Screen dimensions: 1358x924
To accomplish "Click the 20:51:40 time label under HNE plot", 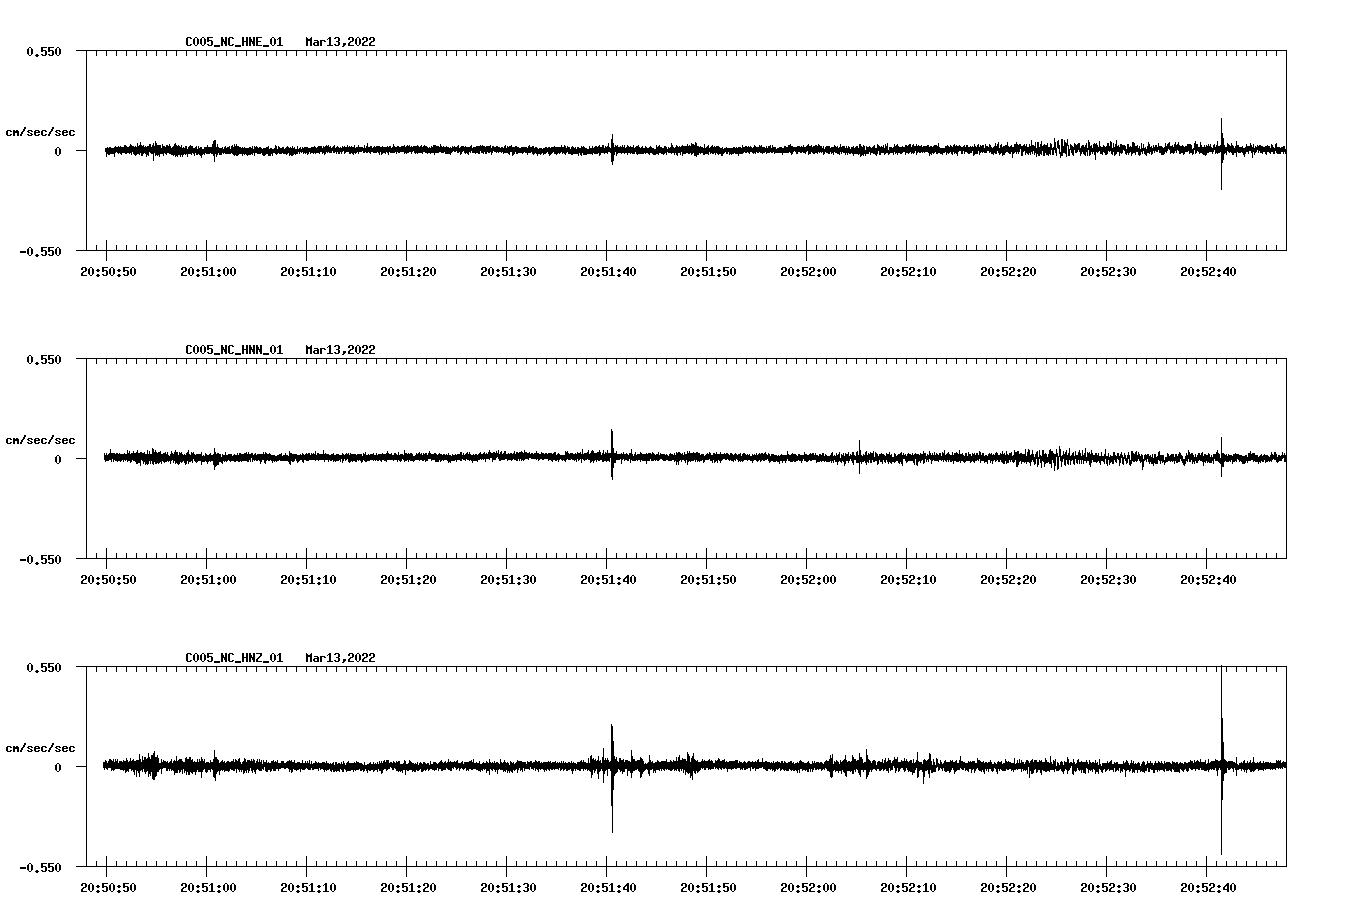I will pos(608,272).
